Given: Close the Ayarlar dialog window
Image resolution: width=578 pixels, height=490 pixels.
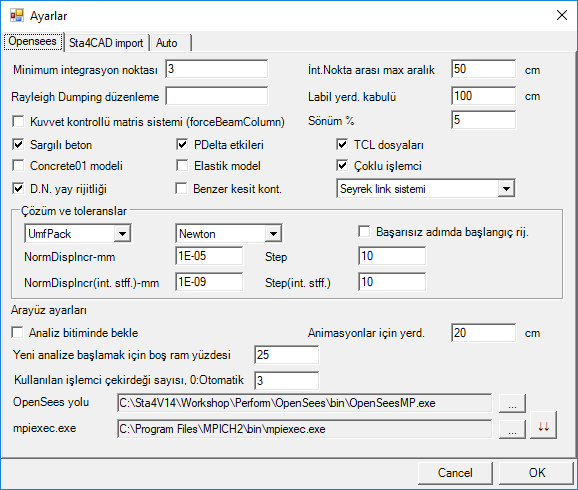Looking at the screenshot, I should (562, 15).
